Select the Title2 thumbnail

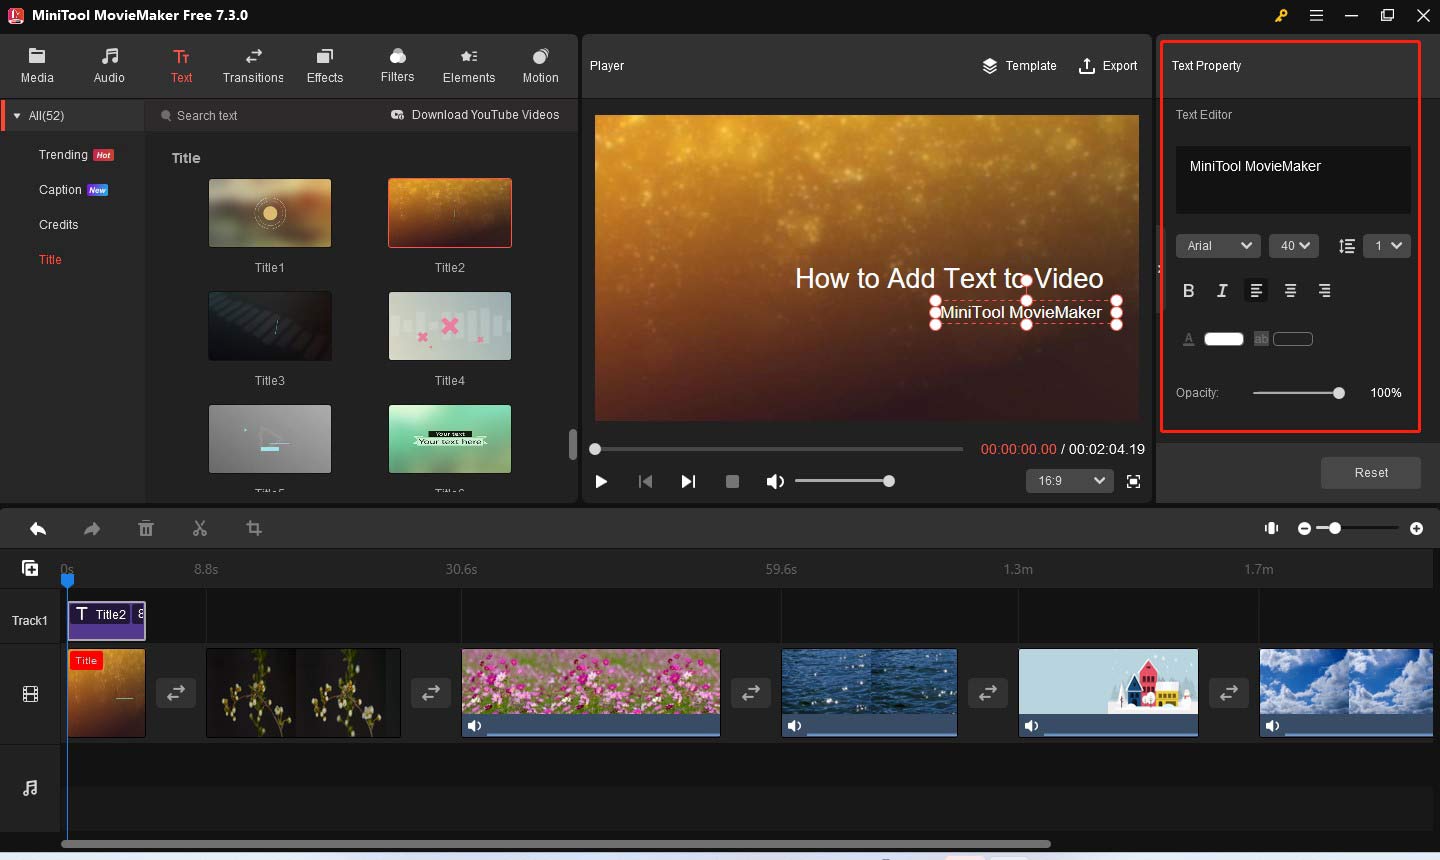(450, 213)
